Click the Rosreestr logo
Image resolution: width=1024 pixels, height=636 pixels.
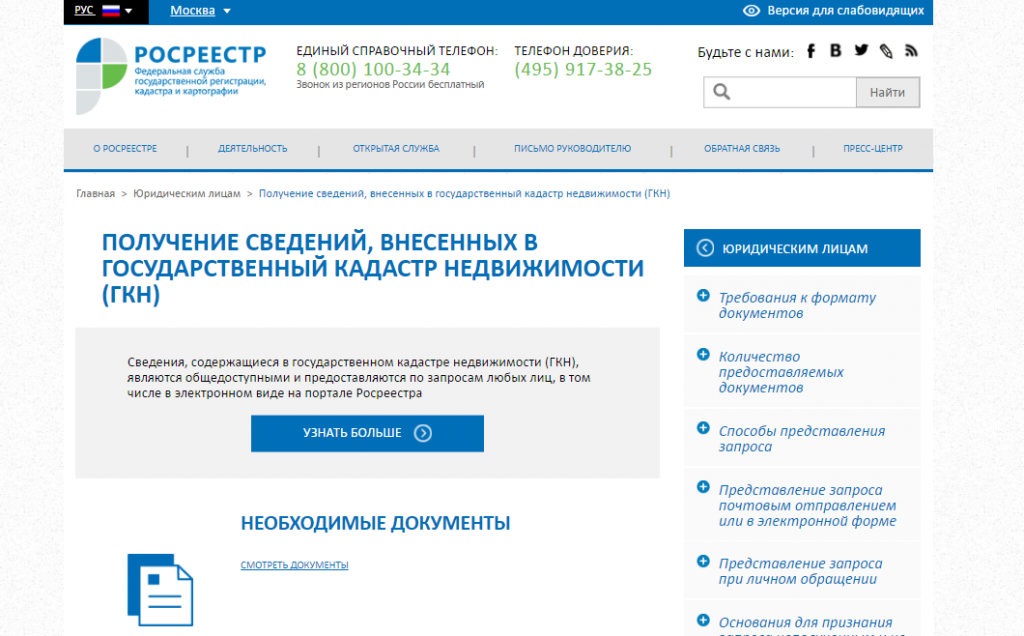click(x=170, y=71)
